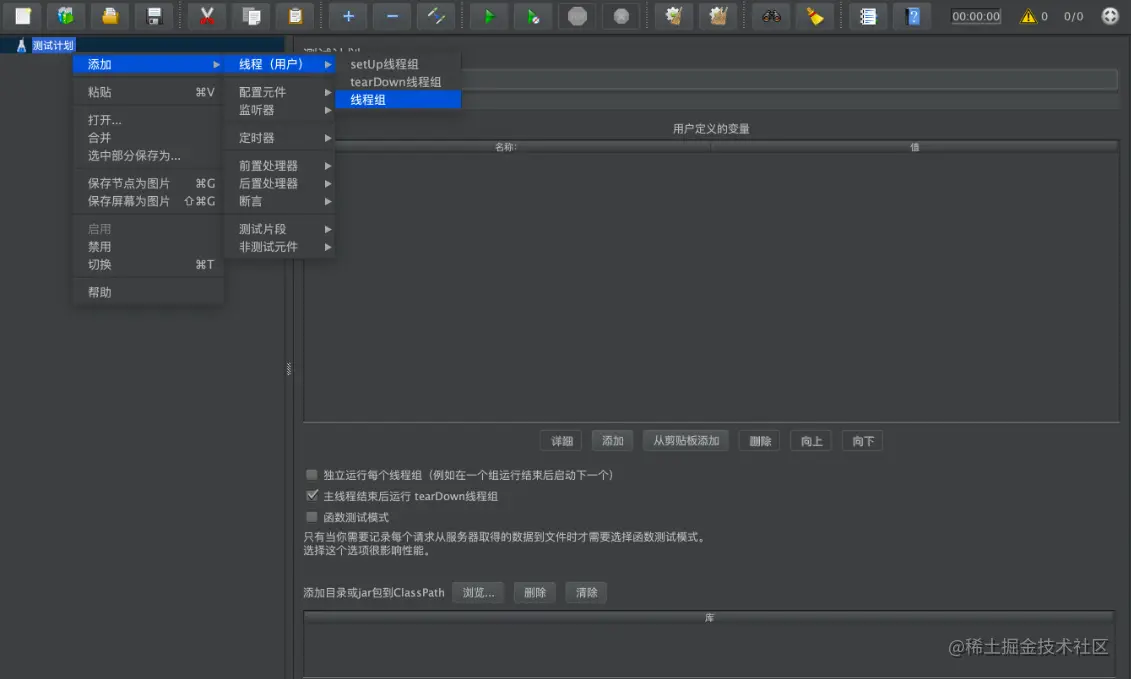1131x679 pixels.
Task: Click the broom Clear All icon
Action: [815, 16]
